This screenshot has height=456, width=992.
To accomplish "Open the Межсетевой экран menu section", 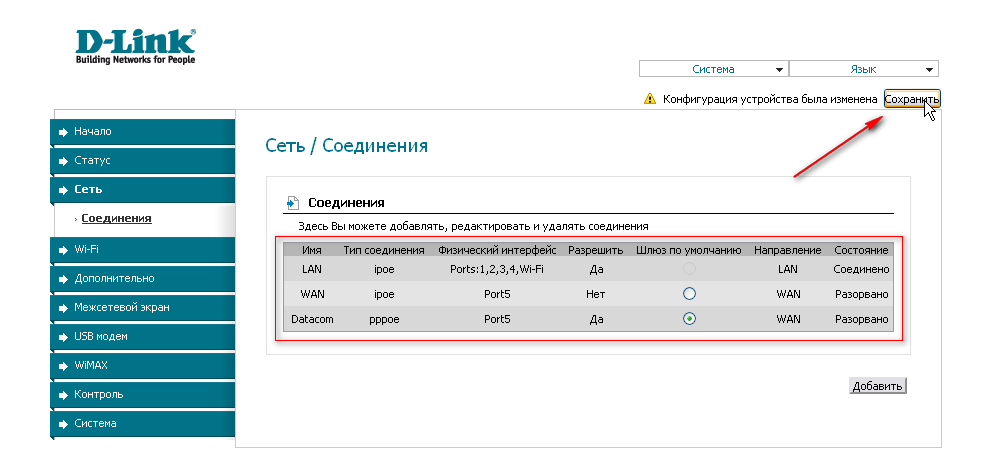I will click(142, 307).
